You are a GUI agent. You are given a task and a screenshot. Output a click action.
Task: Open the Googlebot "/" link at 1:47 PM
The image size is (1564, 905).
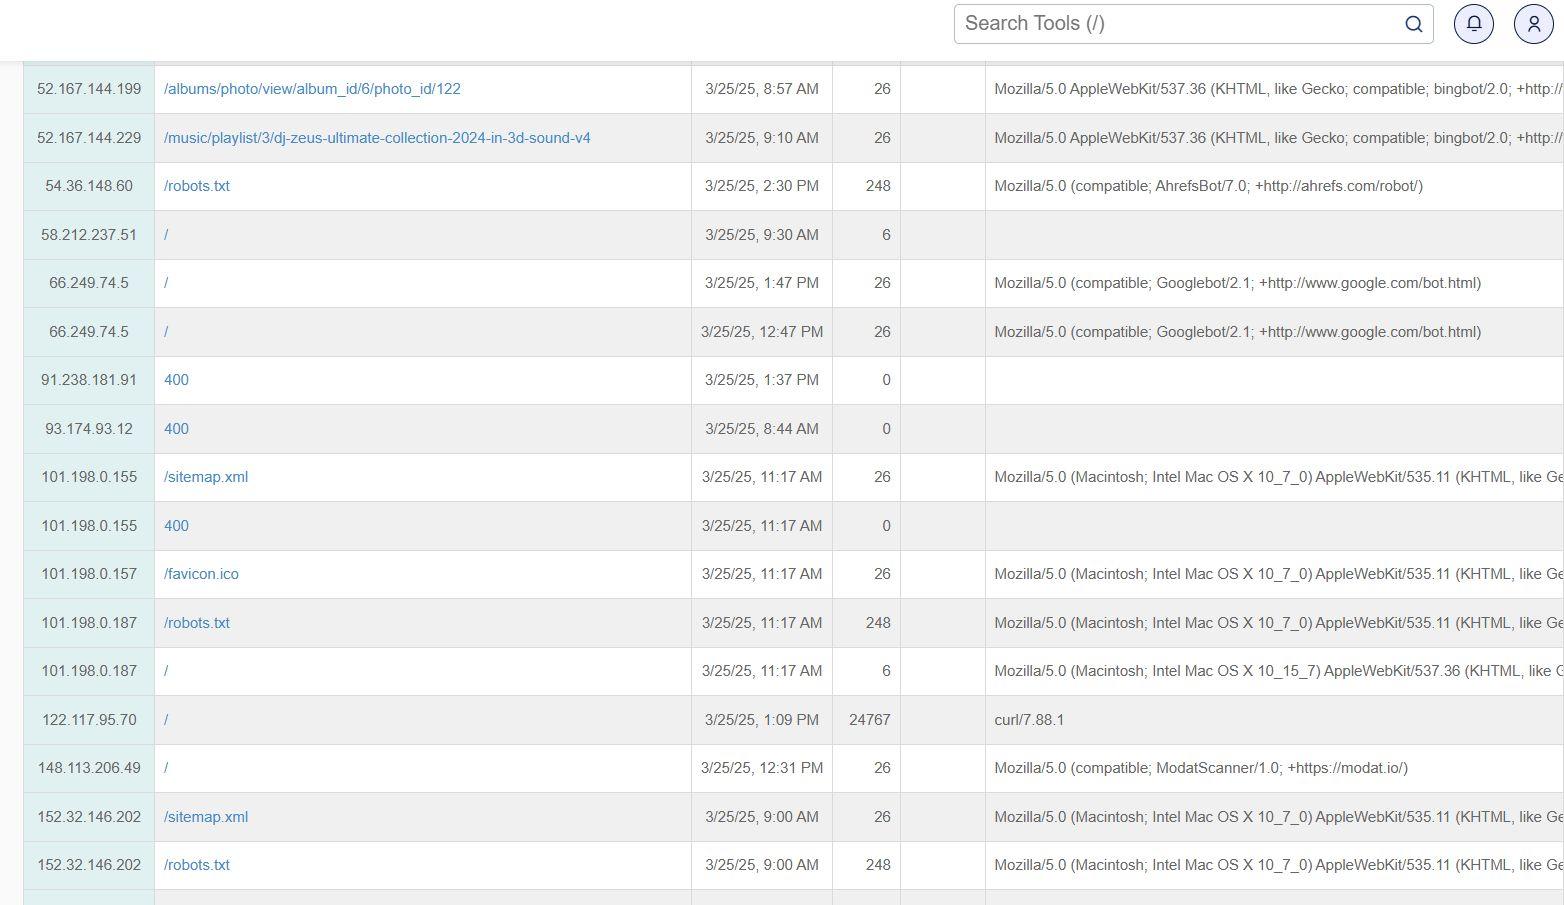coord(166,283)
